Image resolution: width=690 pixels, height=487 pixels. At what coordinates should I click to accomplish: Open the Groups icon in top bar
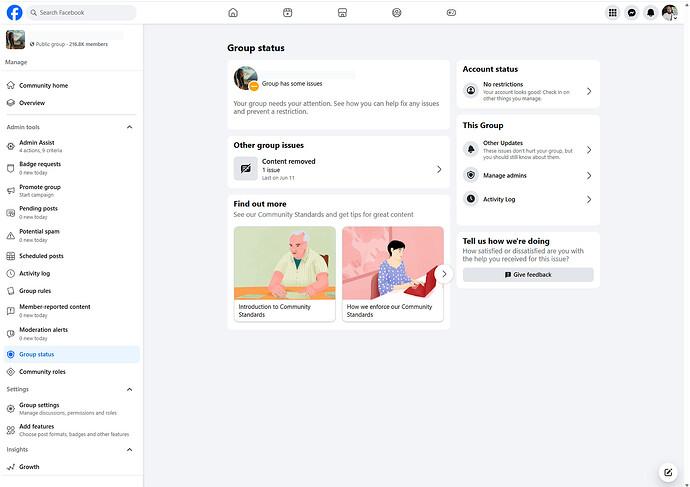pos(396,13)
